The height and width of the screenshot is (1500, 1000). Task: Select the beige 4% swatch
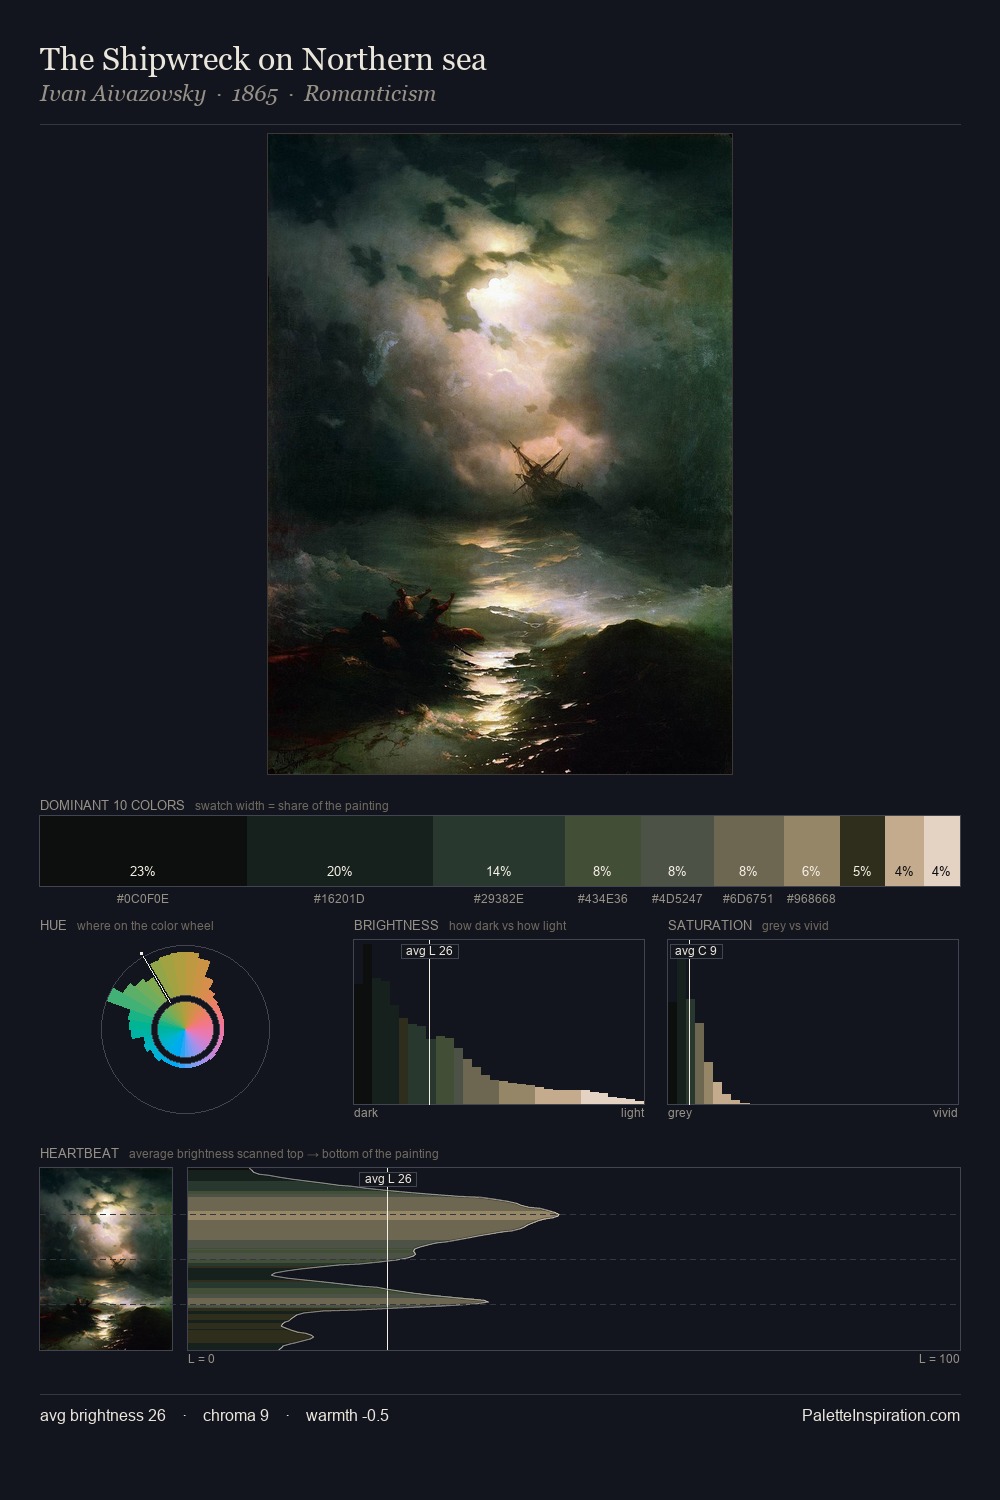(x=904, y=851)
